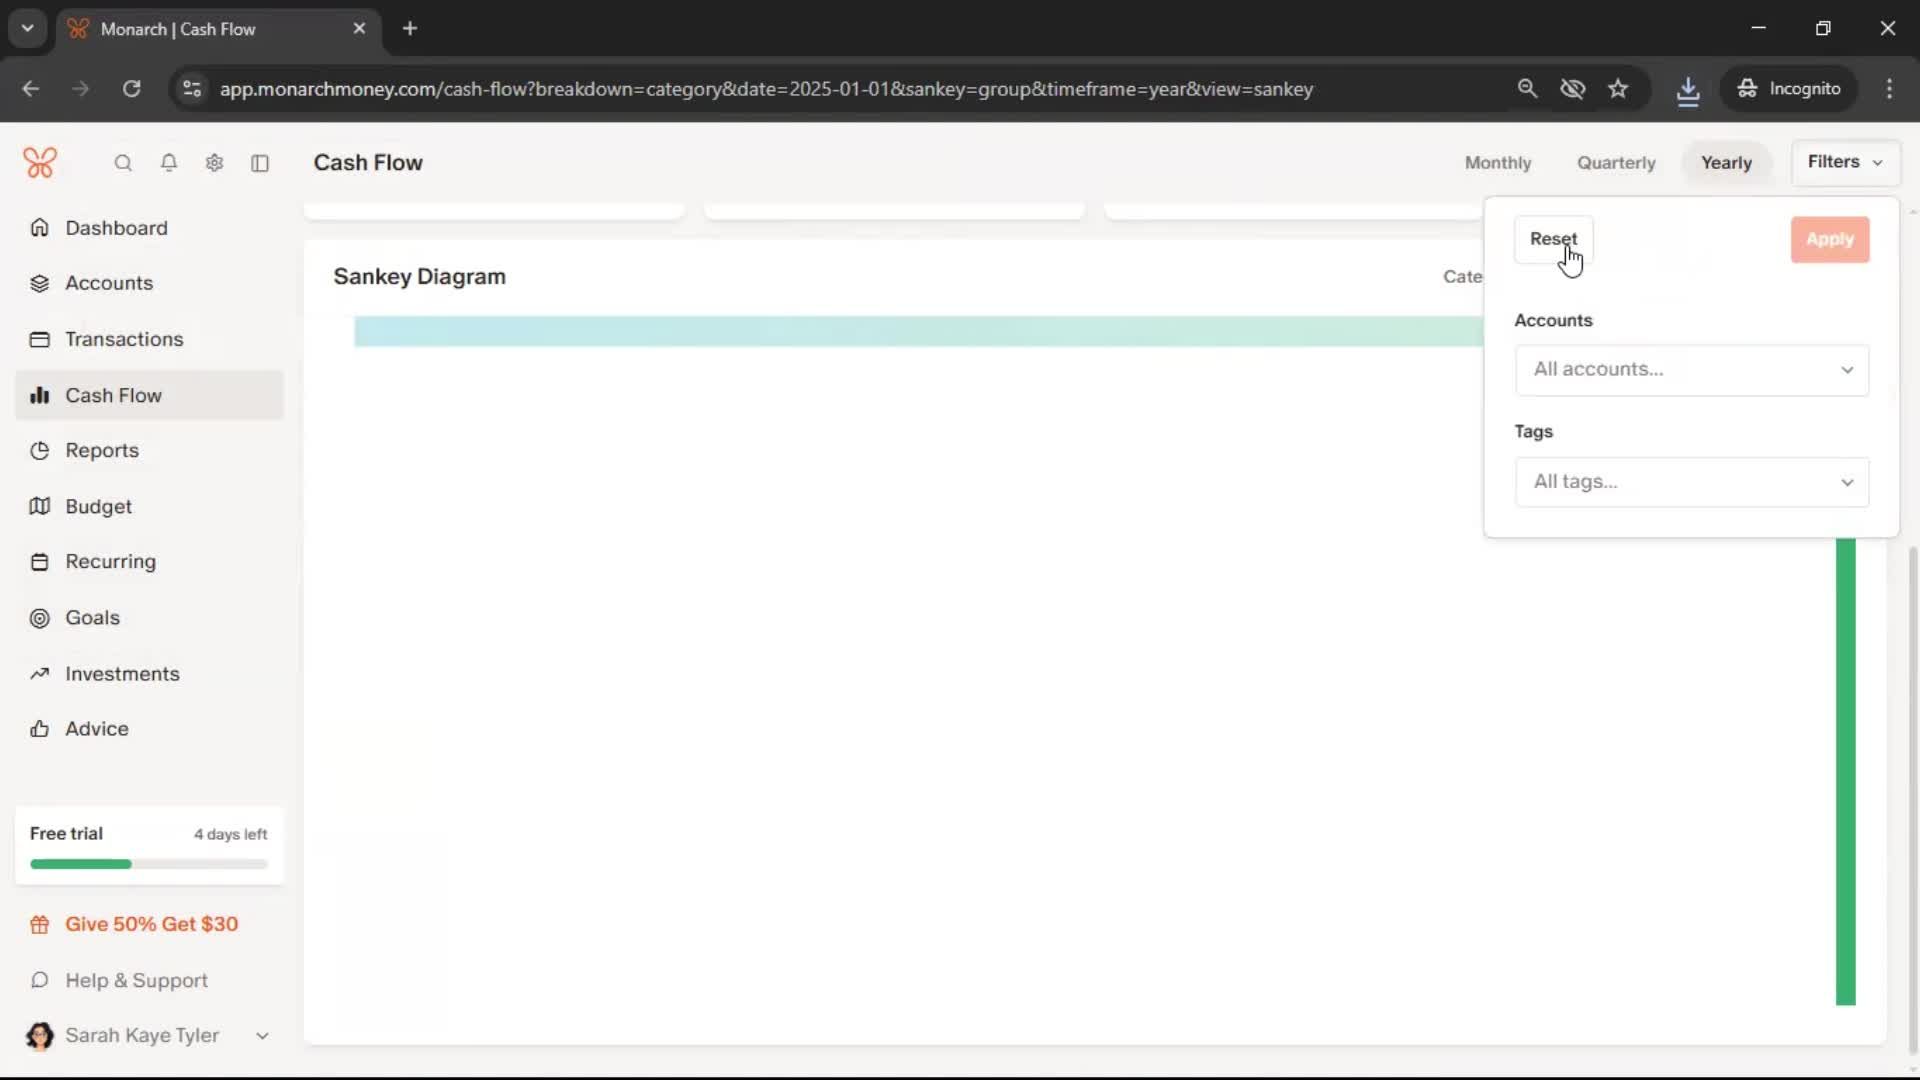Screen dimensions: 1920x1080
Task: Open the Transactions menu item
Action: pyautogui.click(x=124, y=339)
